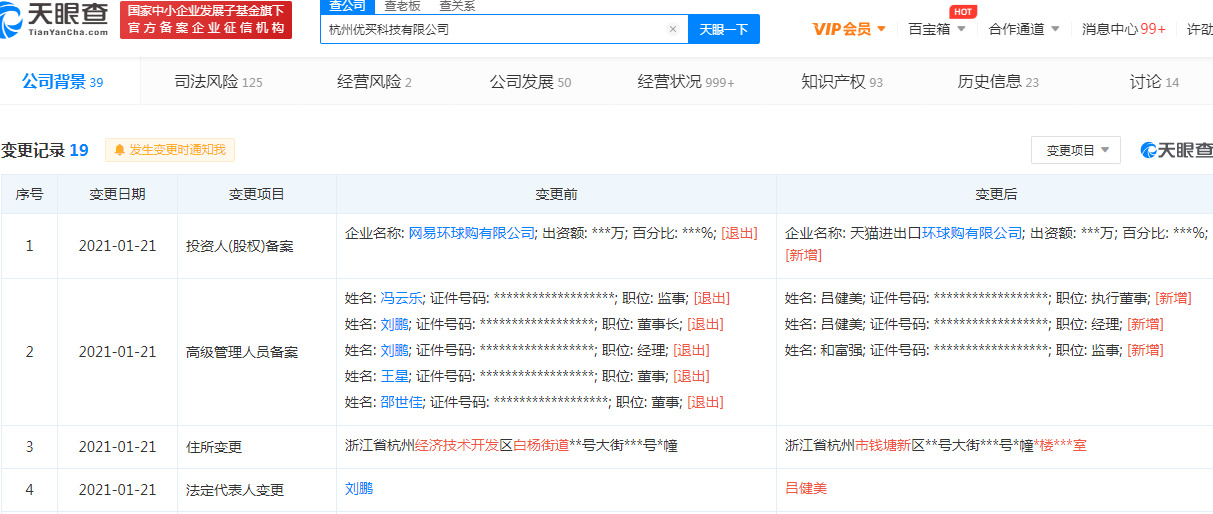The image size is (1213, 514).
Task: Click the 变更日期 column header
Action: tap(117, 194)
